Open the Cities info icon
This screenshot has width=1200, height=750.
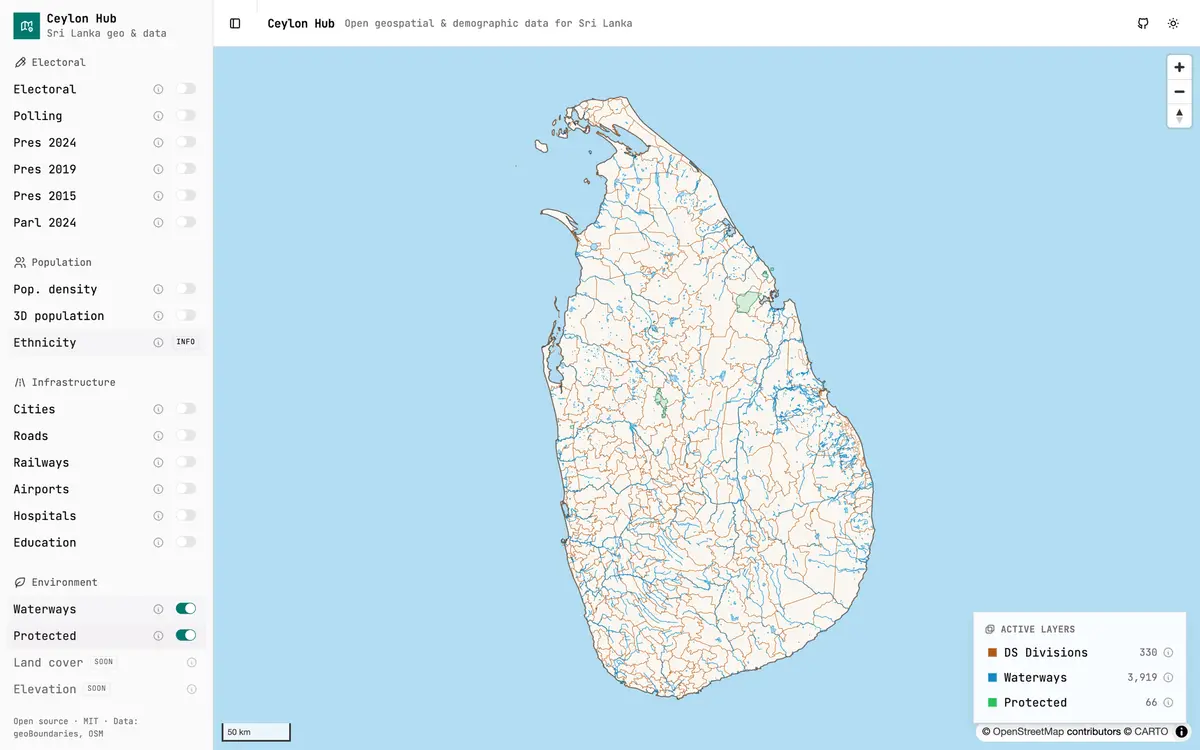tap(158, 409)
